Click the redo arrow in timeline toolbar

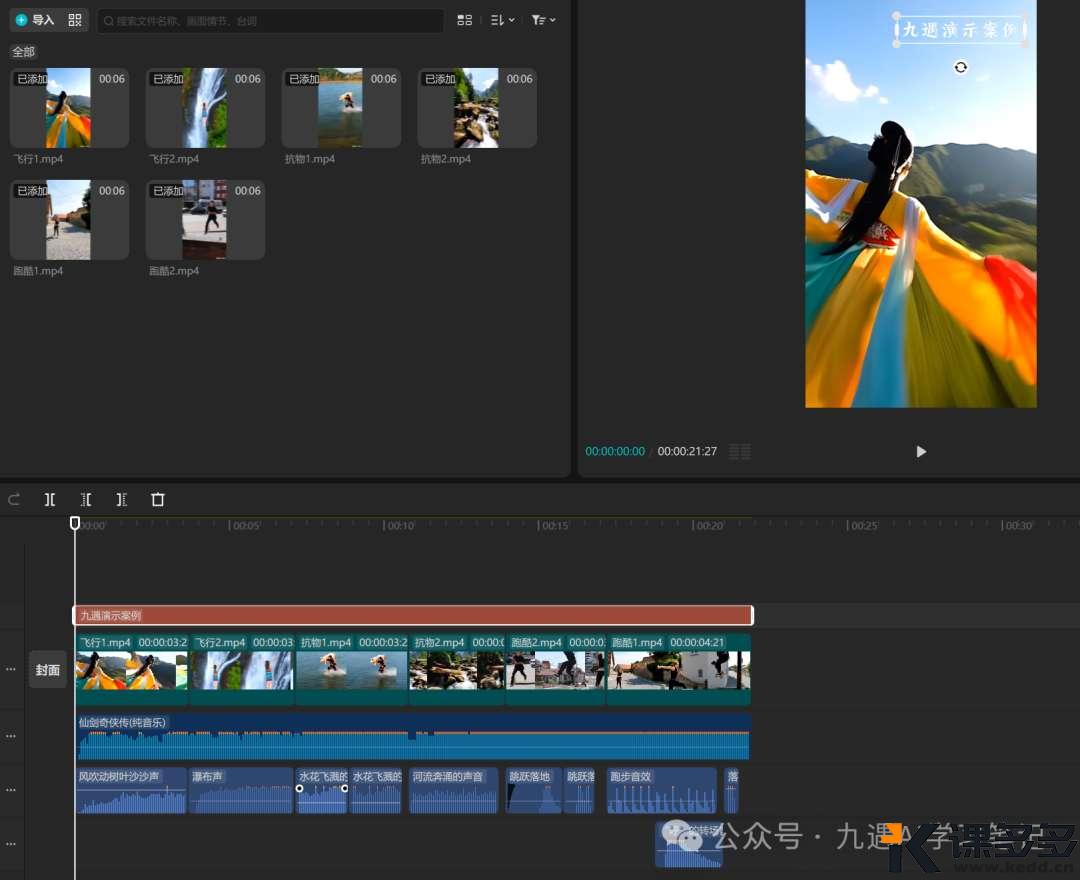coord(14,499)
